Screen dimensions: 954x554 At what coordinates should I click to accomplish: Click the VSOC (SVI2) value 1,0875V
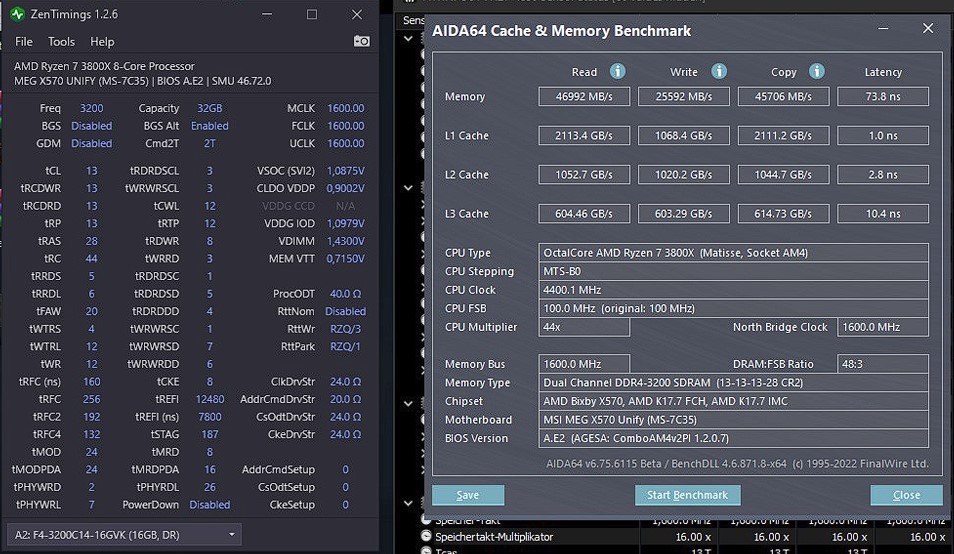click(346, 171)
